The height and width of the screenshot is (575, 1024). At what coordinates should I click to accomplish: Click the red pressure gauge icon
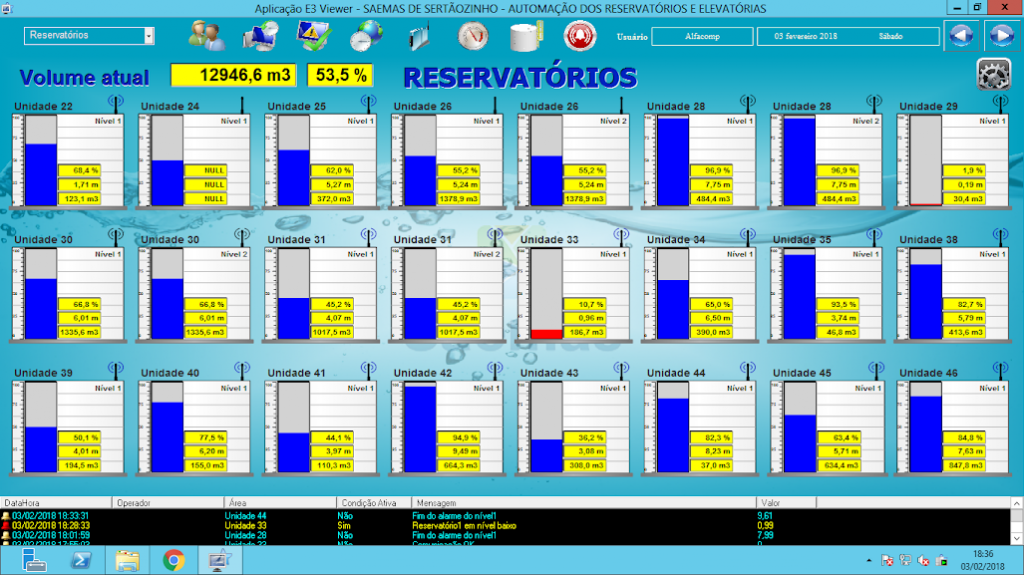click(x=472, y=36)
